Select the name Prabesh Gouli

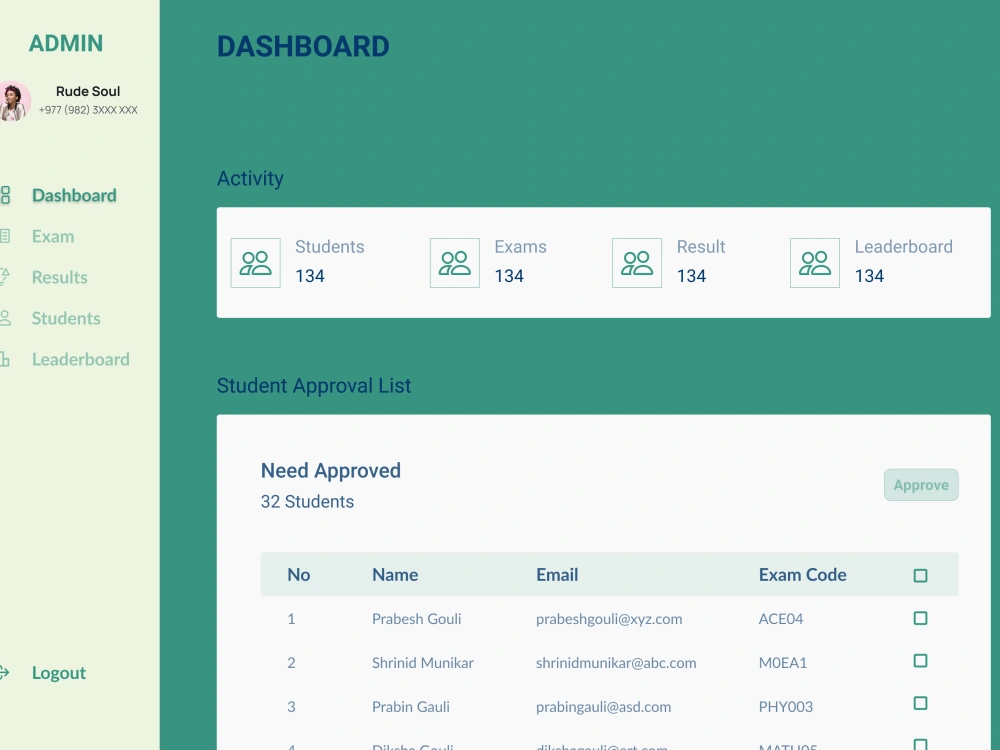tap(416, 619)
